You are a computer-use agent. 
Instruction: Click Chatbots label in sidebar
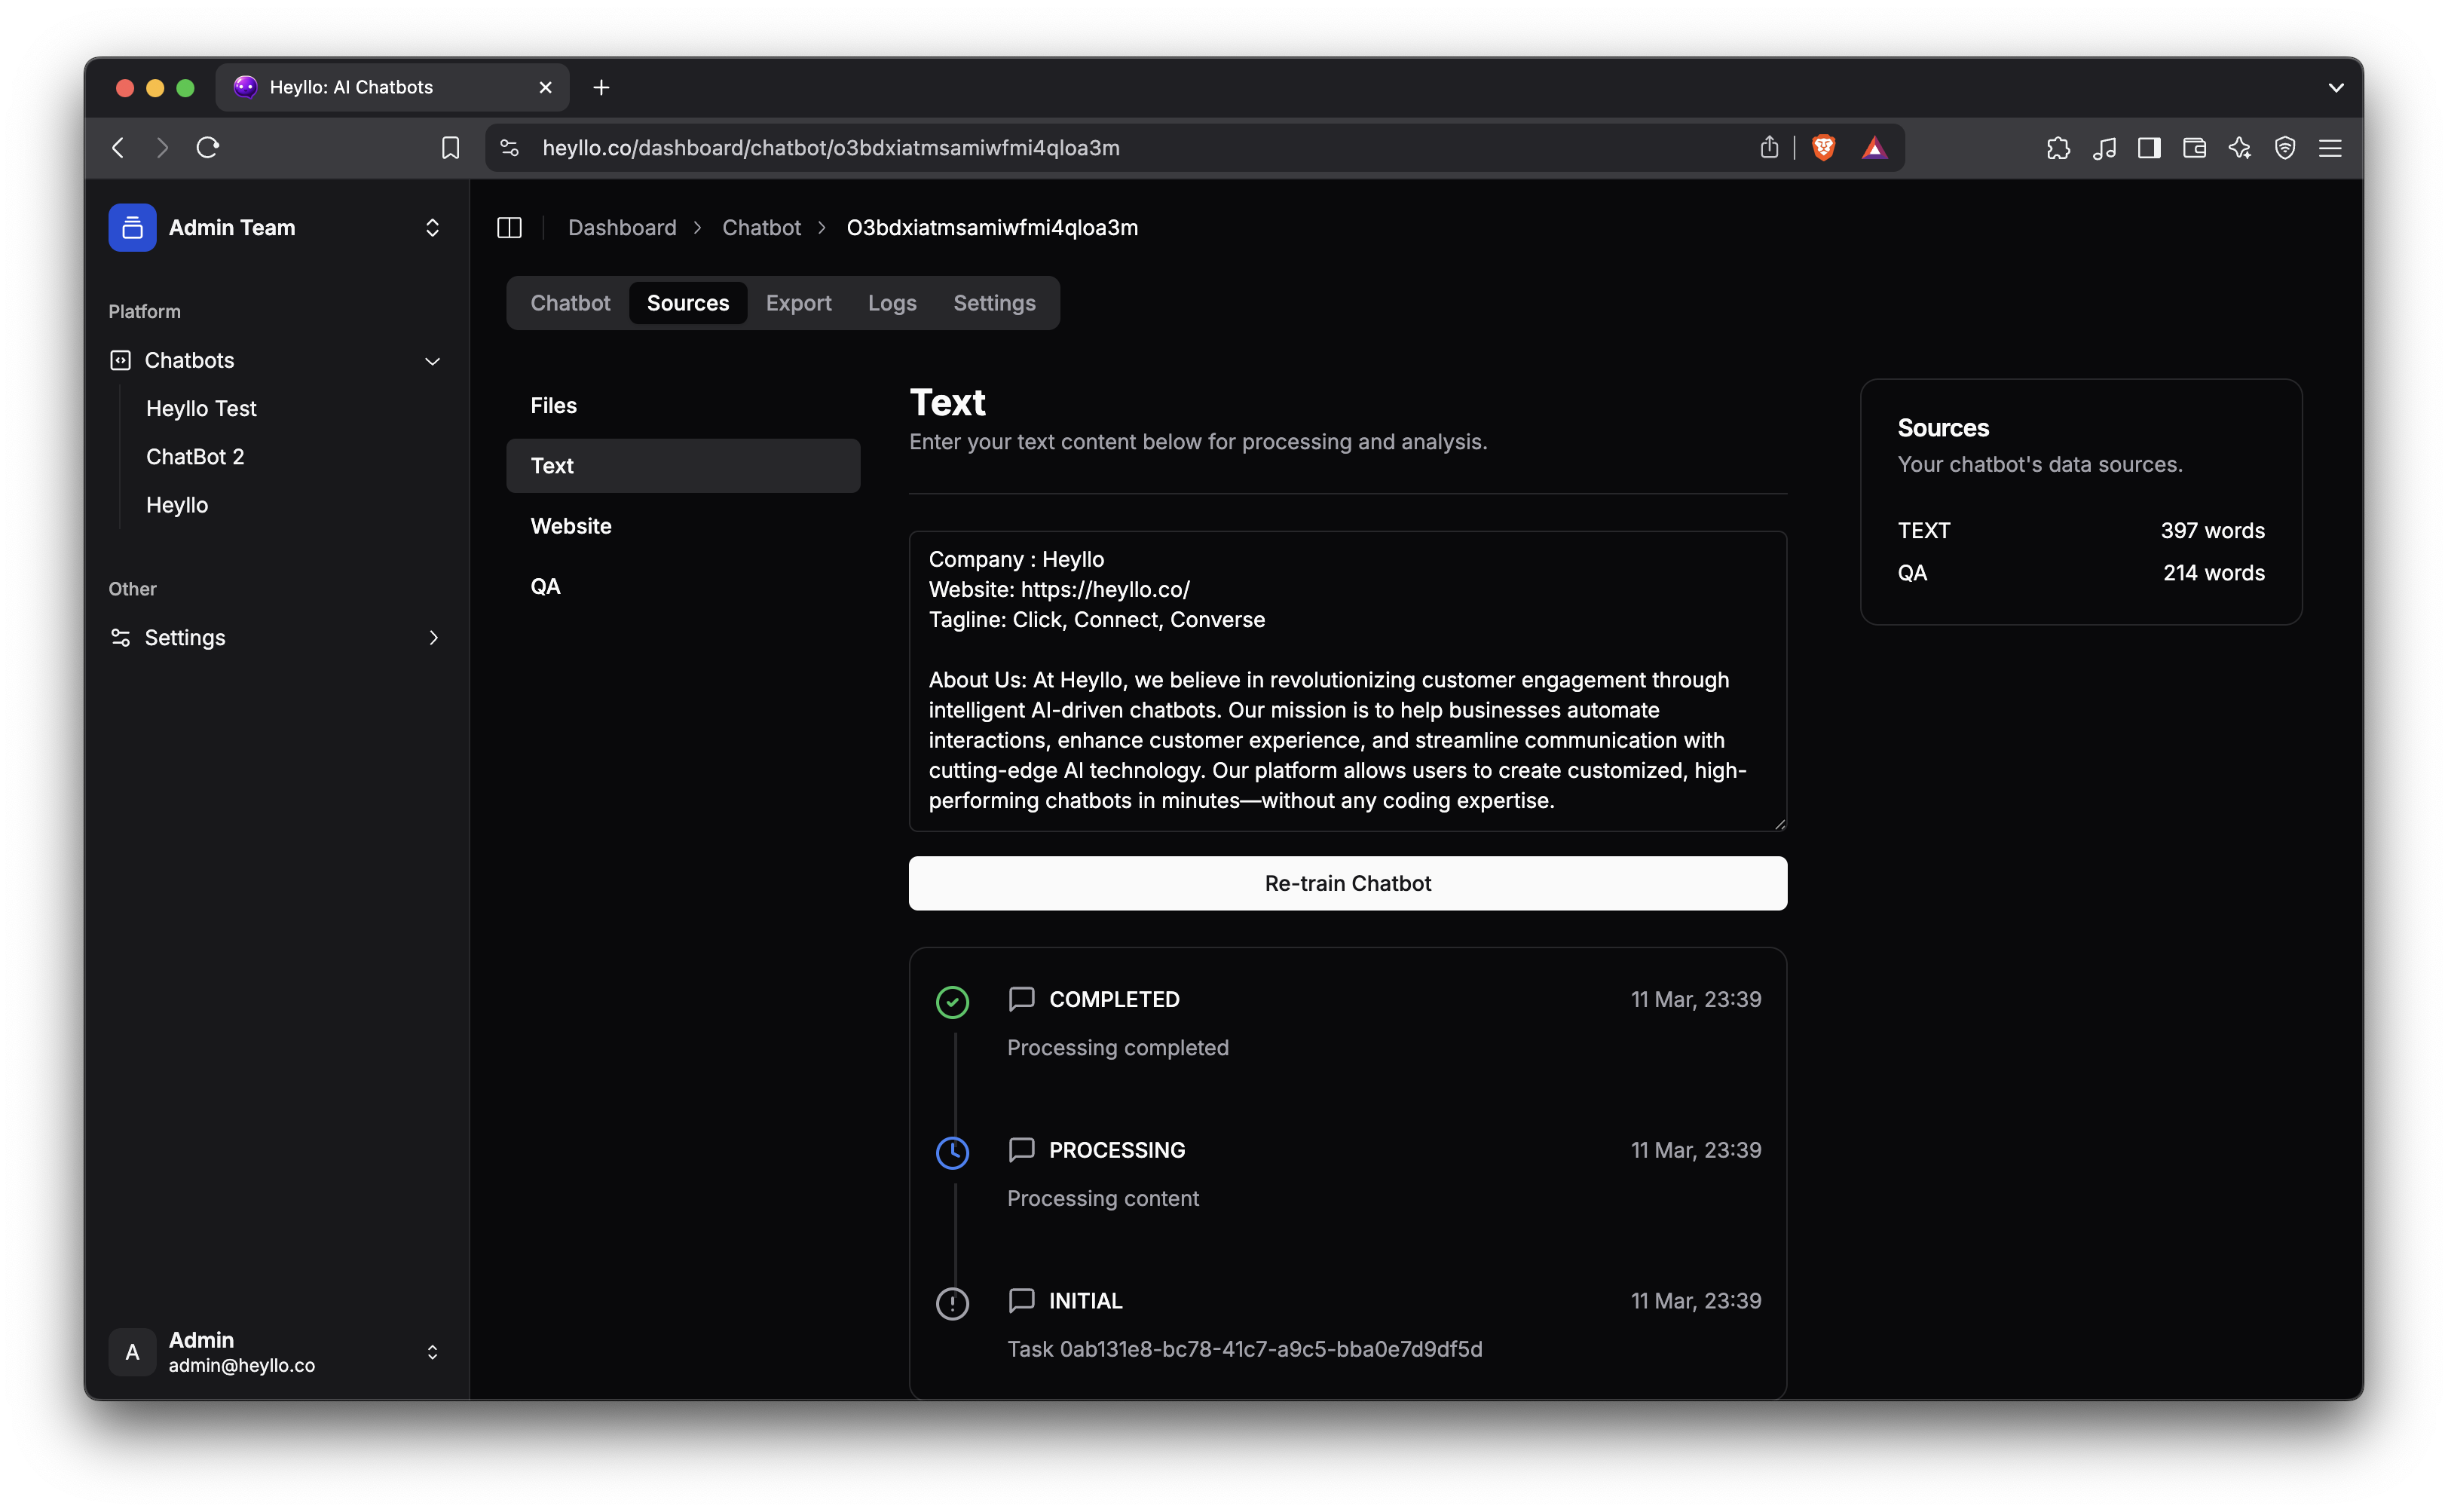click(189, 360)
